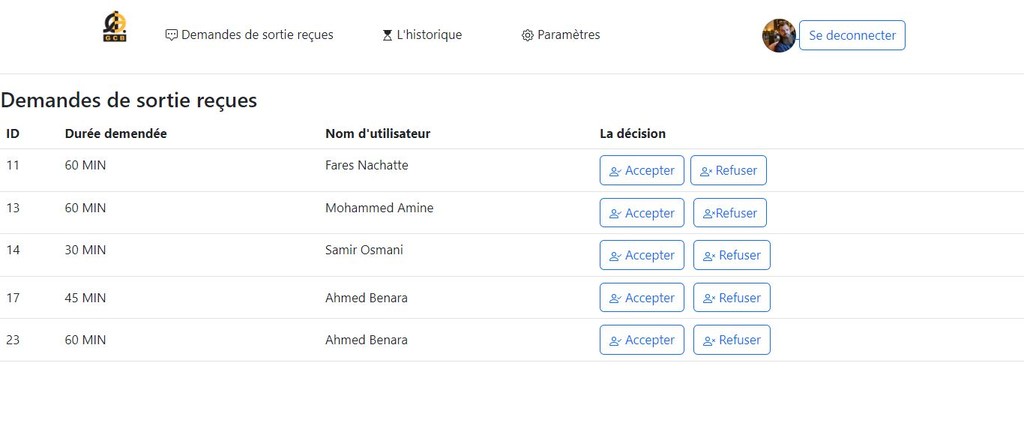Accept Samir Osmani's 30 MIN request
The height and width of the screenshot is (426, 1024).
(x=642, y=255)
